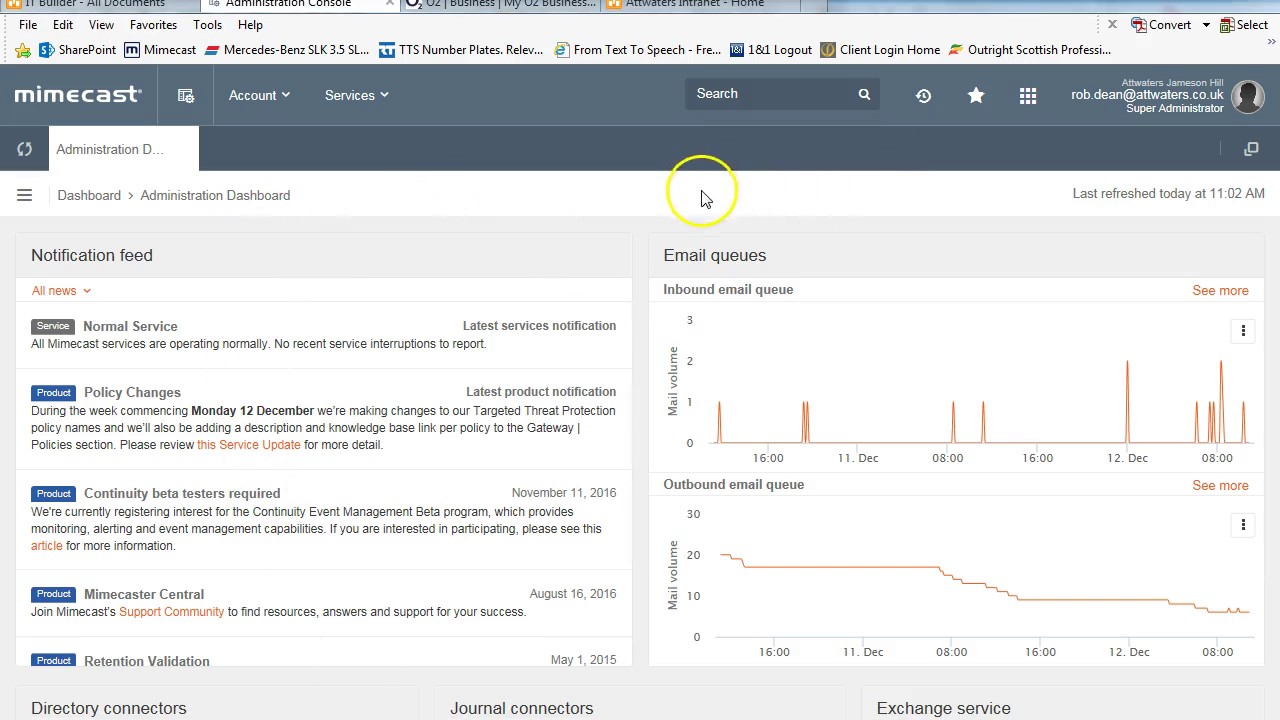Screen dimensions: 1280x720
Task: Open the hamburger side menu
Action: pos(24,195)
